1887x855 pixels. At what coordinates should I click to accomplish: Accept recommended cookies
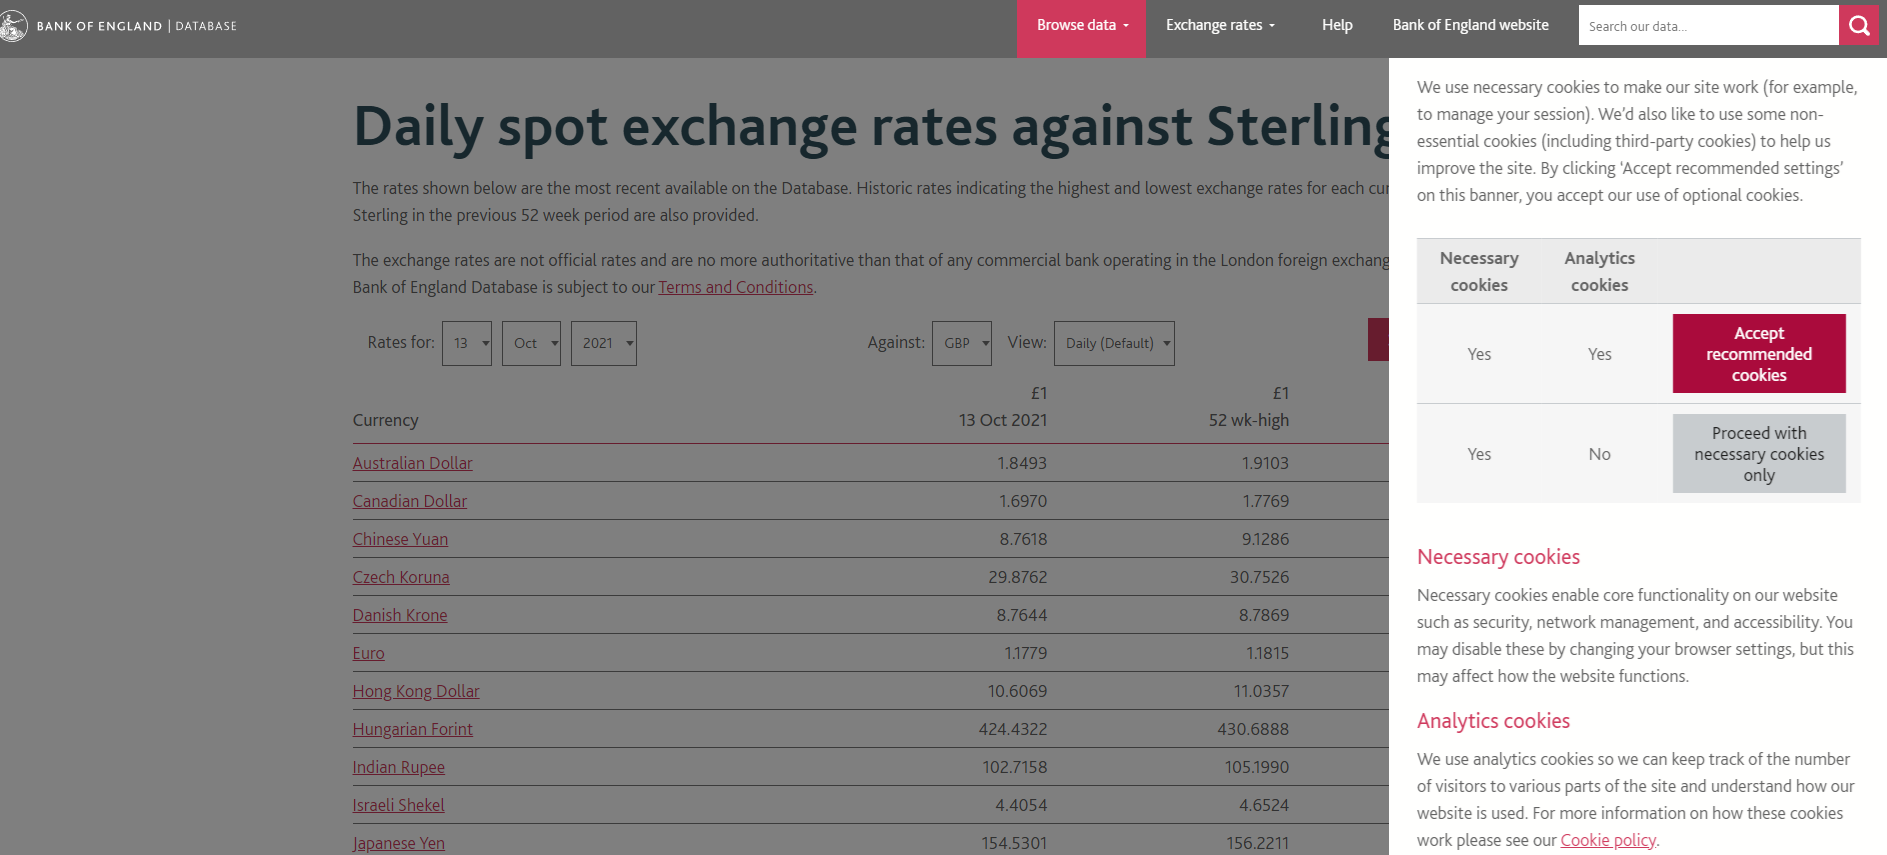1759,354
